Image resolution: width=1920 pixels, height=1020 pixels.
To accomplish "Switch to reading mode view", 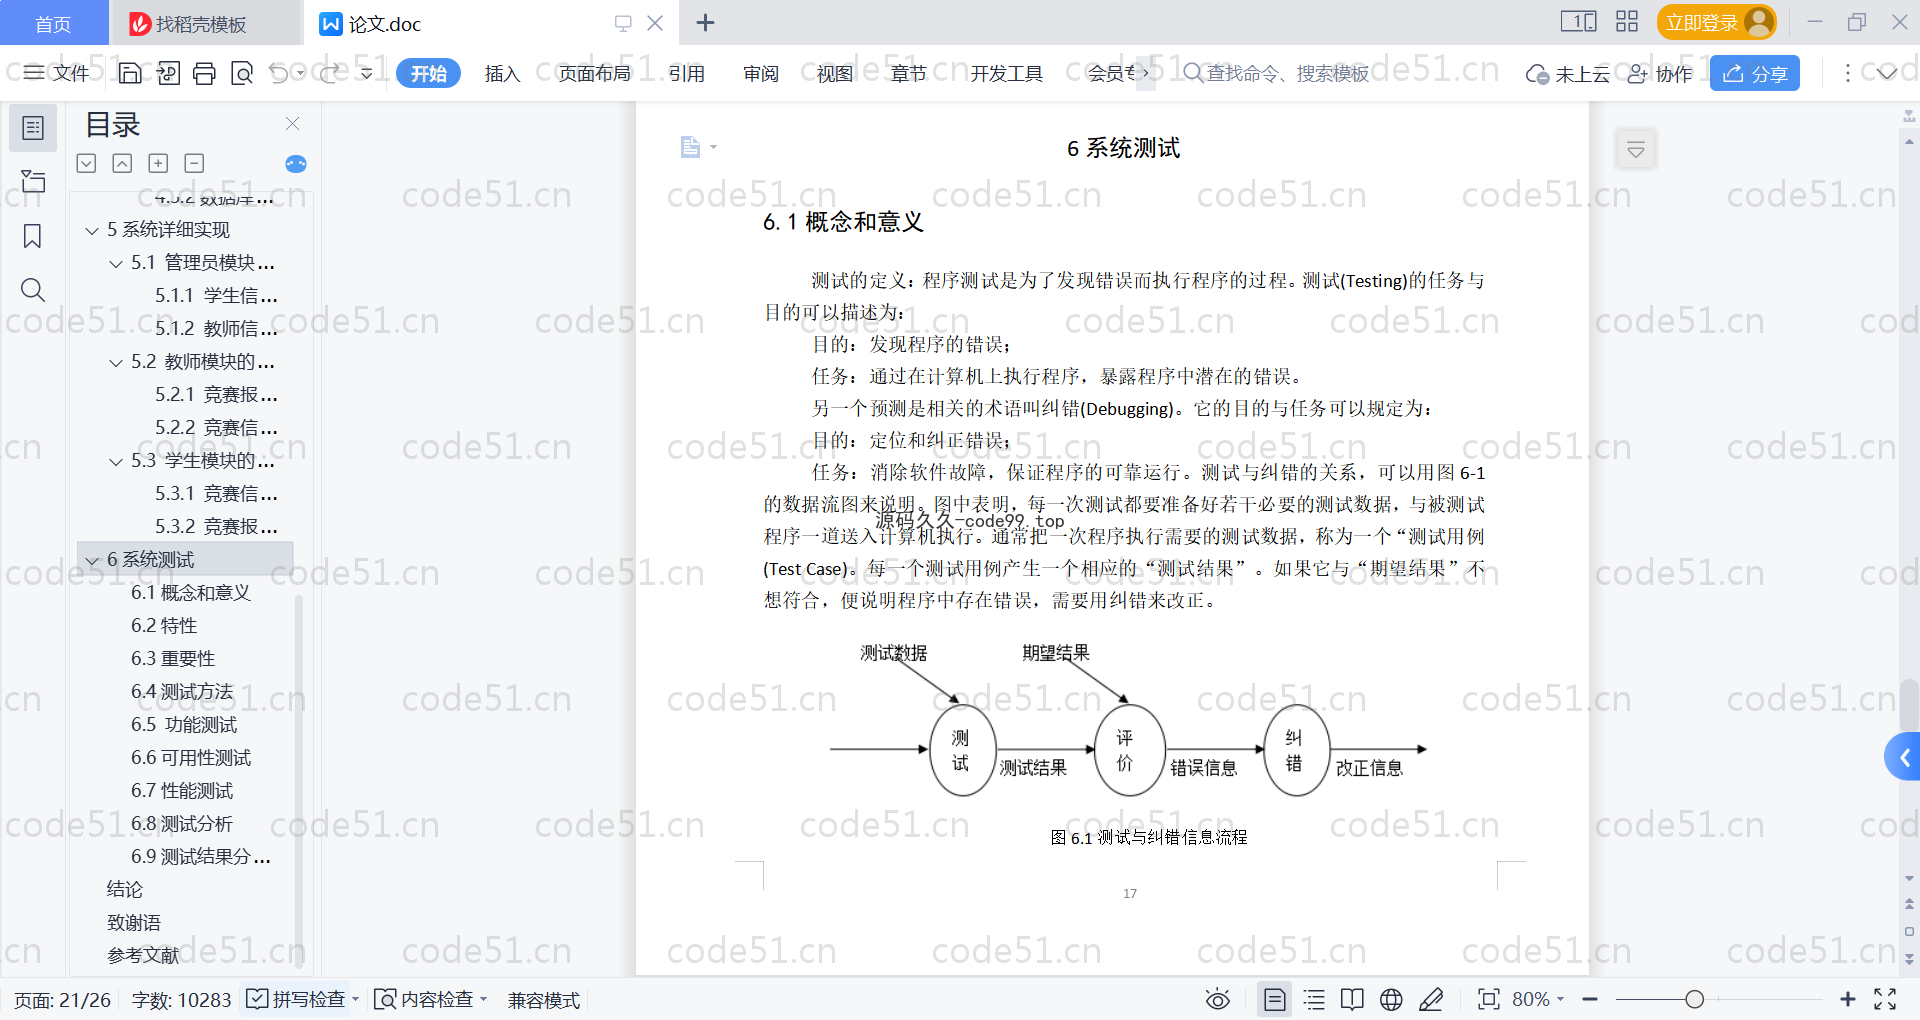I will pyautogui.click(x=1352, y=999).
